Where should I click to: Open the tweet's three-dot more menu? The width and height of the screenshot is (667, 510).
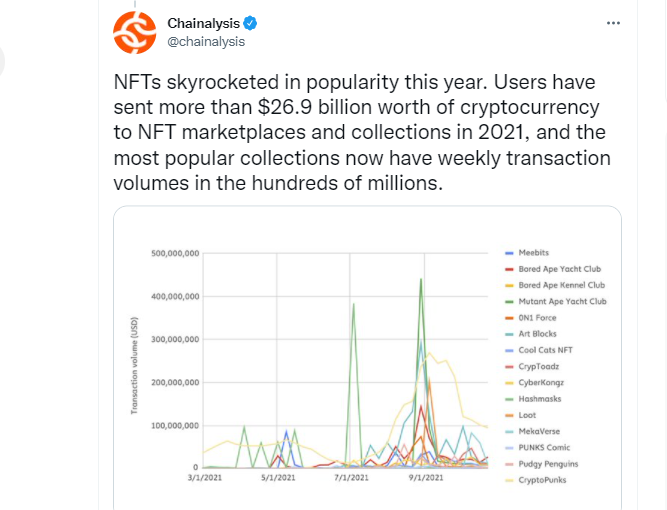coord(613,23)
